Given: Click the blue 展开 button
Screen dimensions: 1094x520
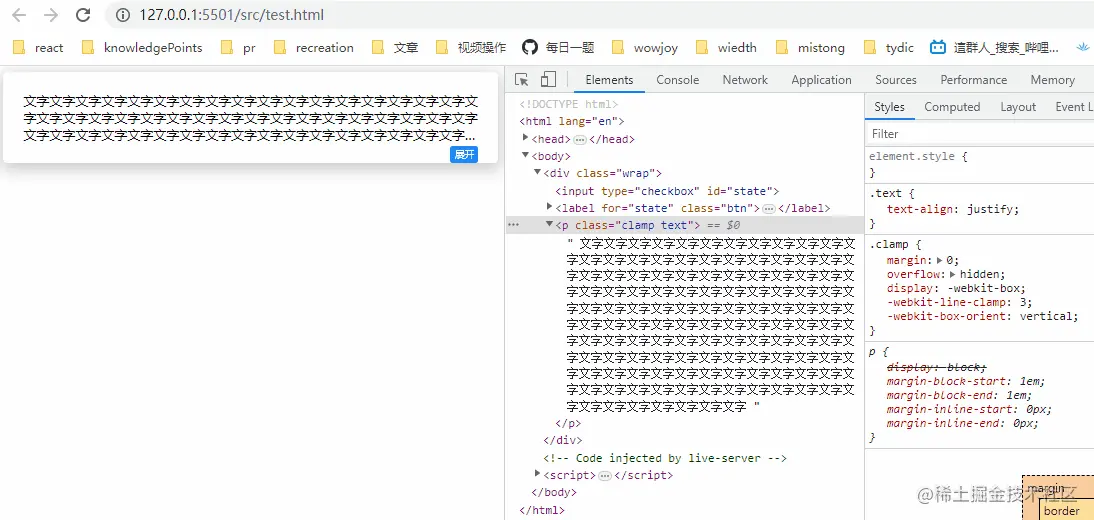Looking at the screenshot, I should pyautogui.click(x=464, y=154).
